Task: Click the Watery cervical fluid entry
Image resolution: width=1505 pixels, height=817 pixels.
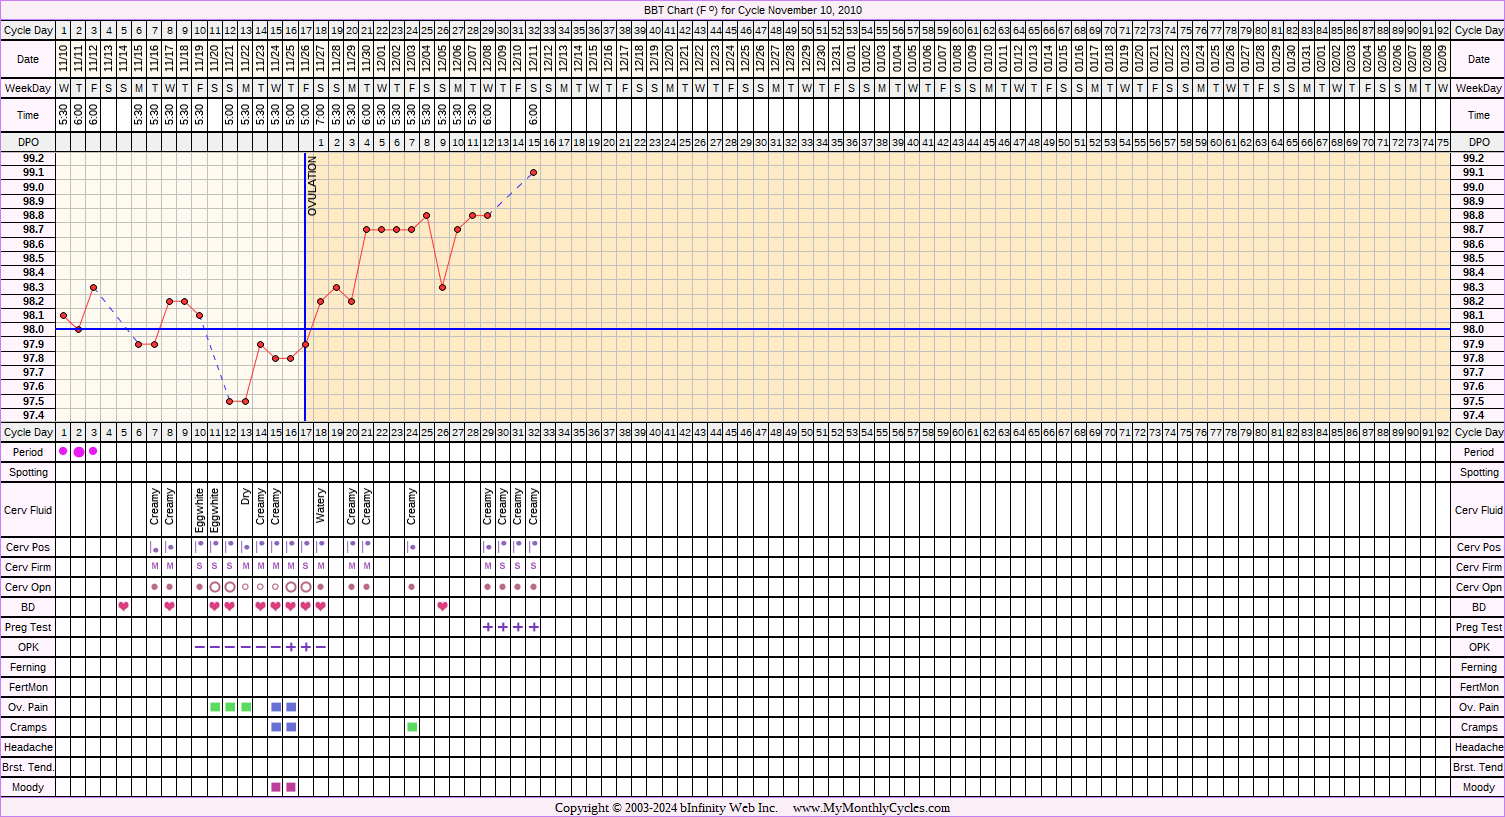Action: 321,506
